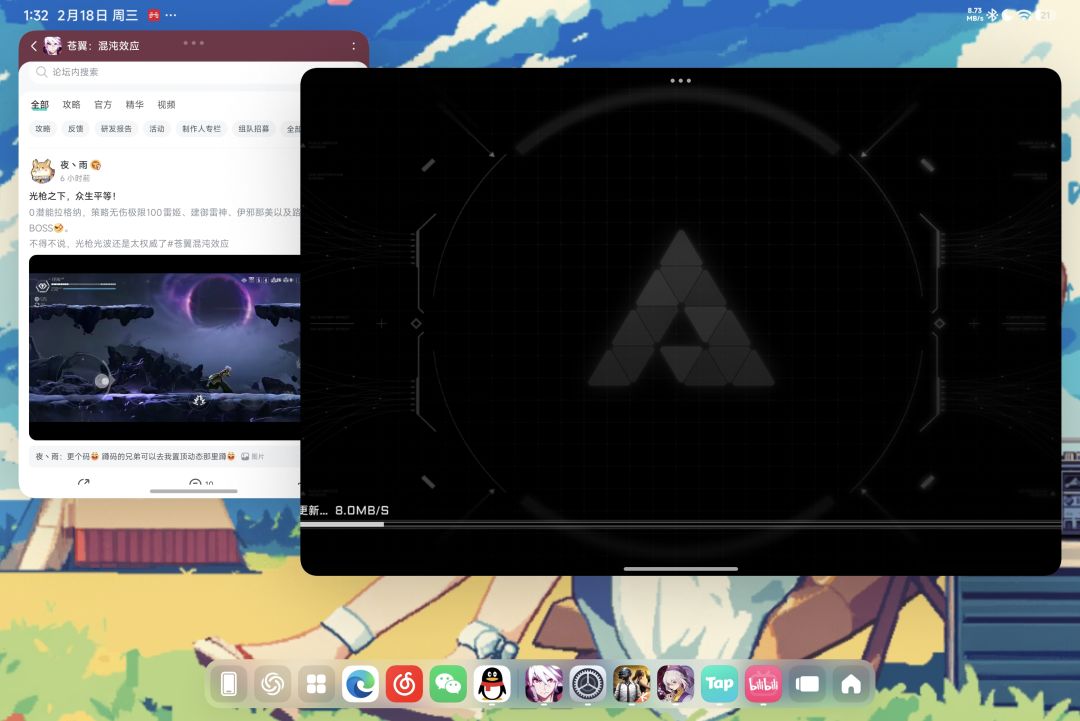Viewport: 1080px width, 721px height.
Task: Tap the bottom handle of game window
Action: coord(681,569)
